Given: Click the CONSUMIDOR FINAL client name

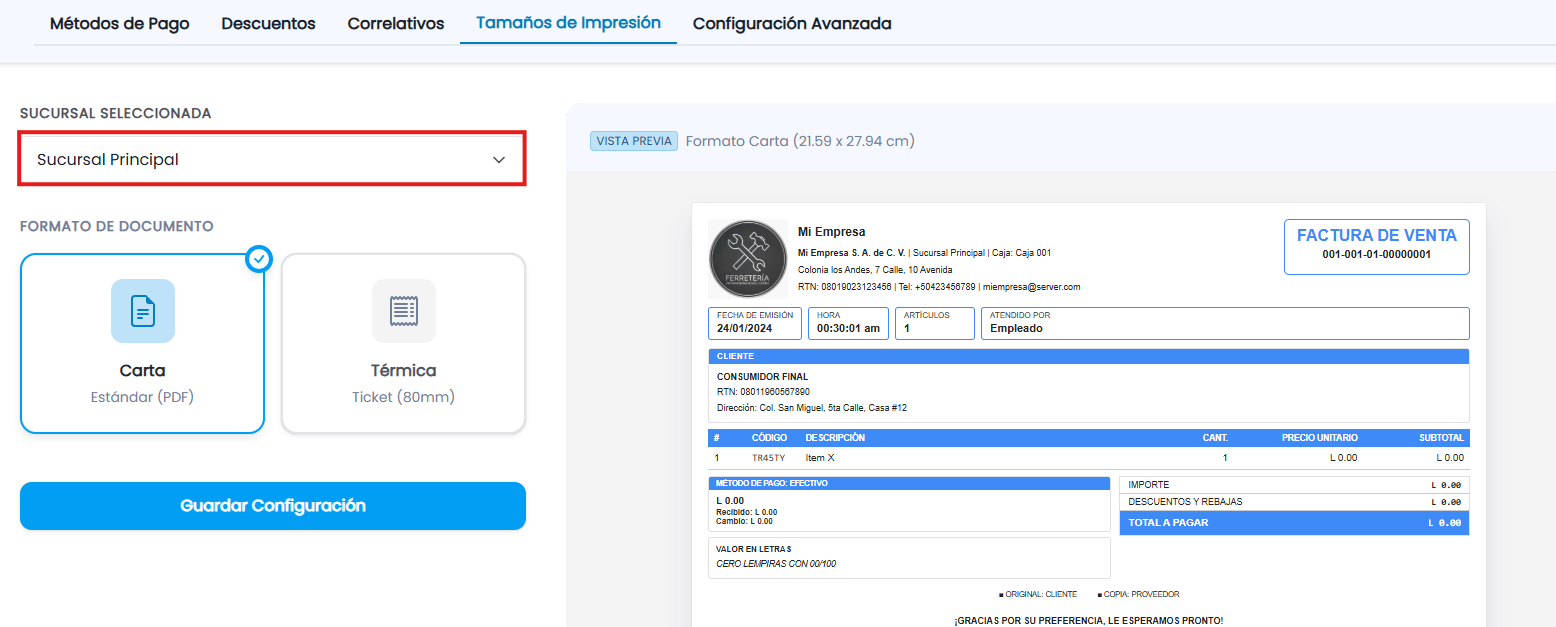Looking at the screenshot, I should (x=763, y=377).
